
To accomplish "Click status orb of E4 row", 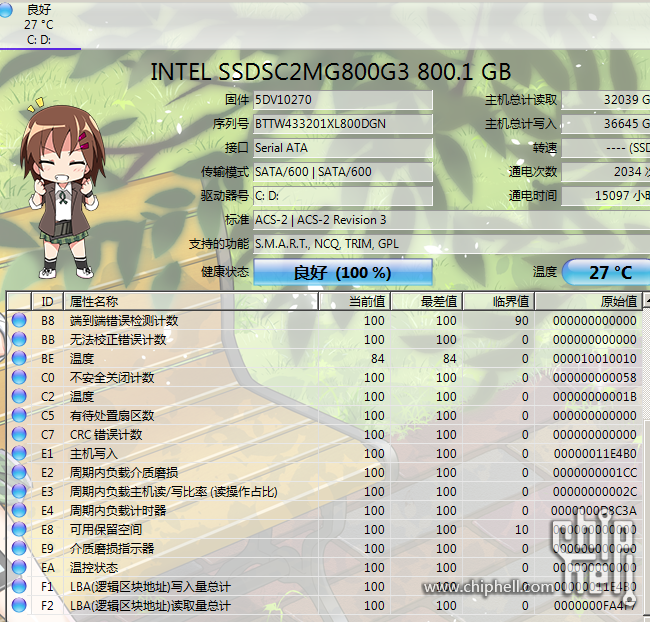I will click(x=19, y=510).
